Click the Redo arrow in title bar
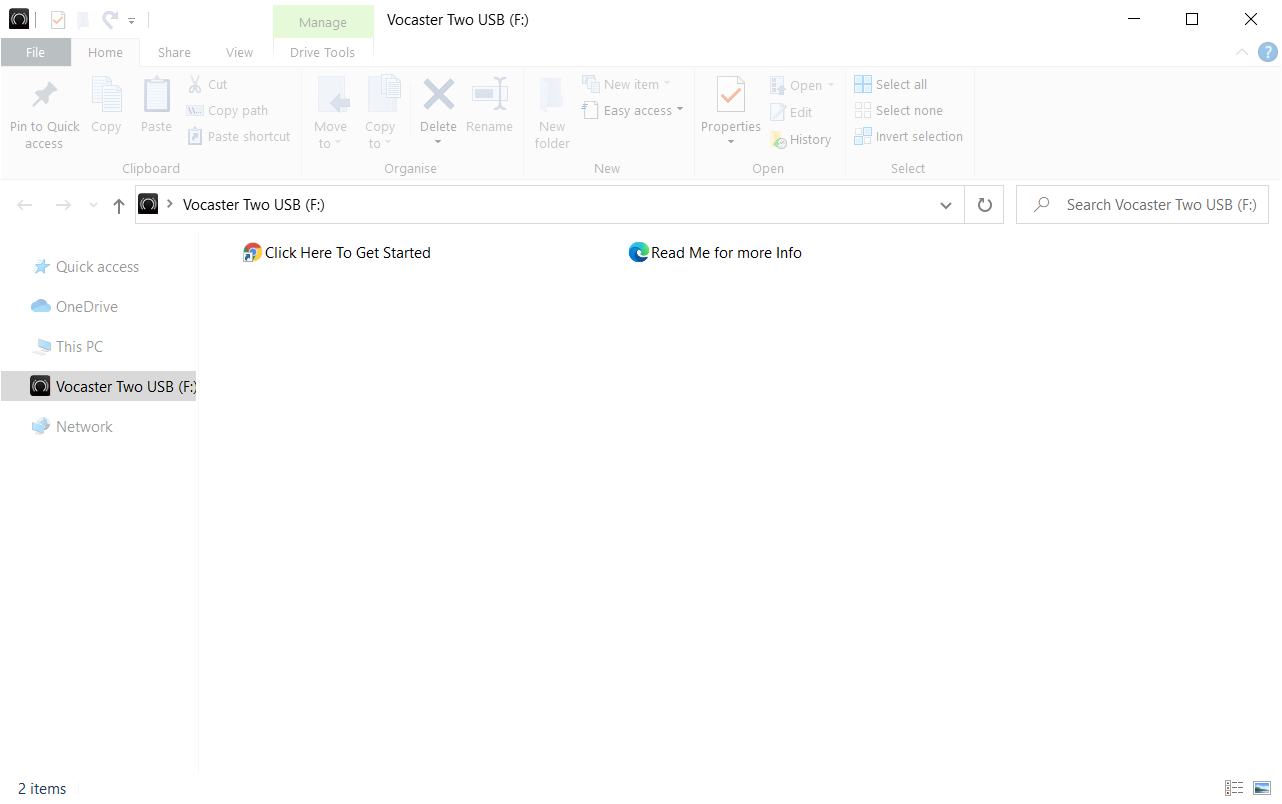Image resolution: width=1282 pixels, height=804 pixels. [110, 19]
